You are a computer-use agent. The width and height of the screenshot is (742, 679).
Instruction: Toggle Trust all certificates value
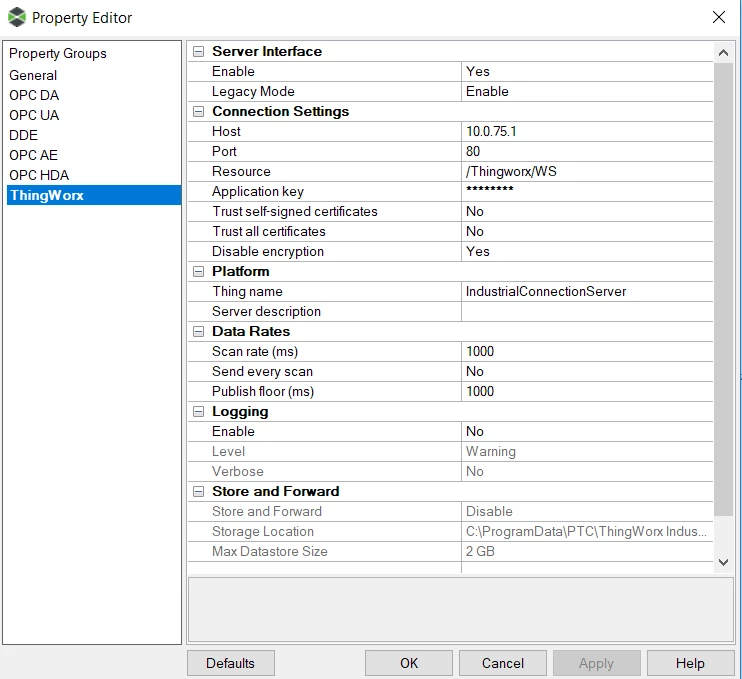click(587, 231)
